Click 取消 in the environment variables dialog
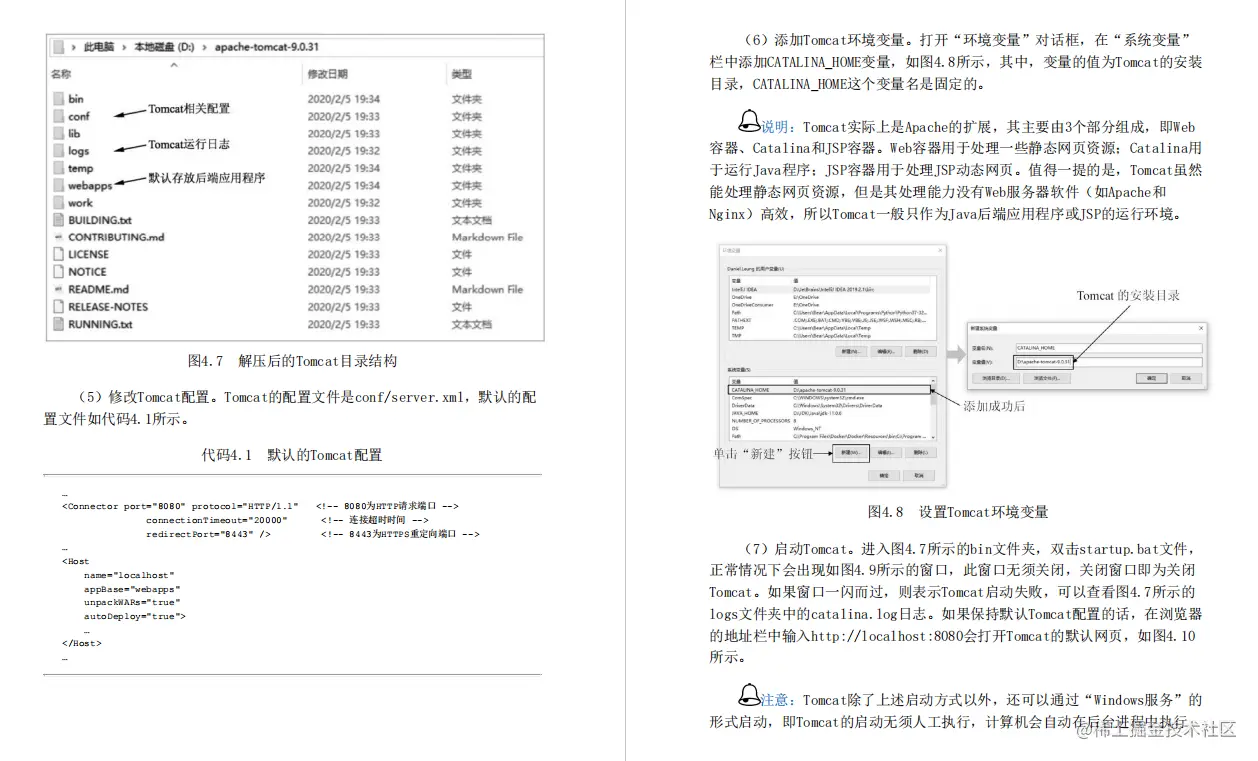This screenshot has height=761, width=1258. tap(919, 475)
